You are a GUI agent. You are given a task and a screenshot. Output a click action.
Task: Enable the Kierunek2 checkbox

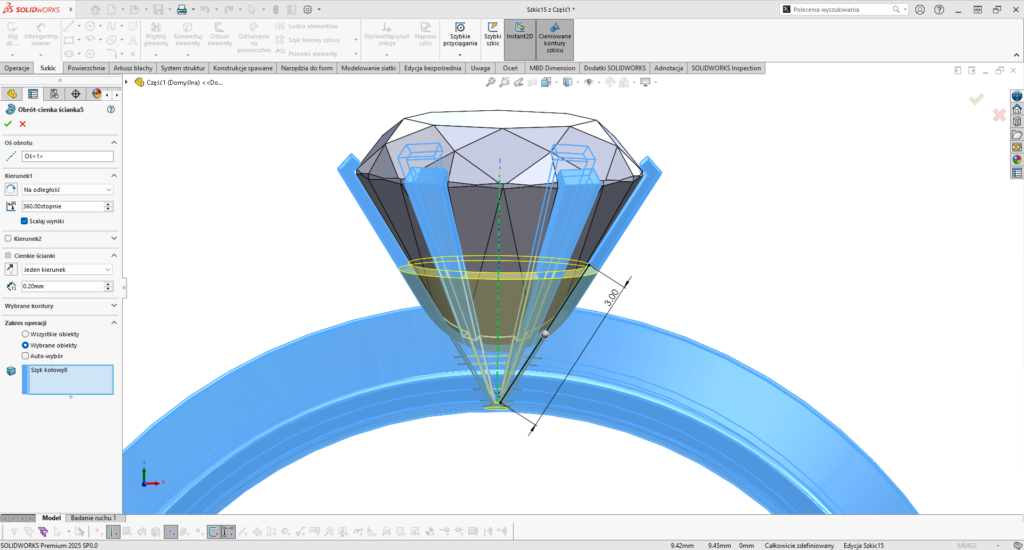9,239
